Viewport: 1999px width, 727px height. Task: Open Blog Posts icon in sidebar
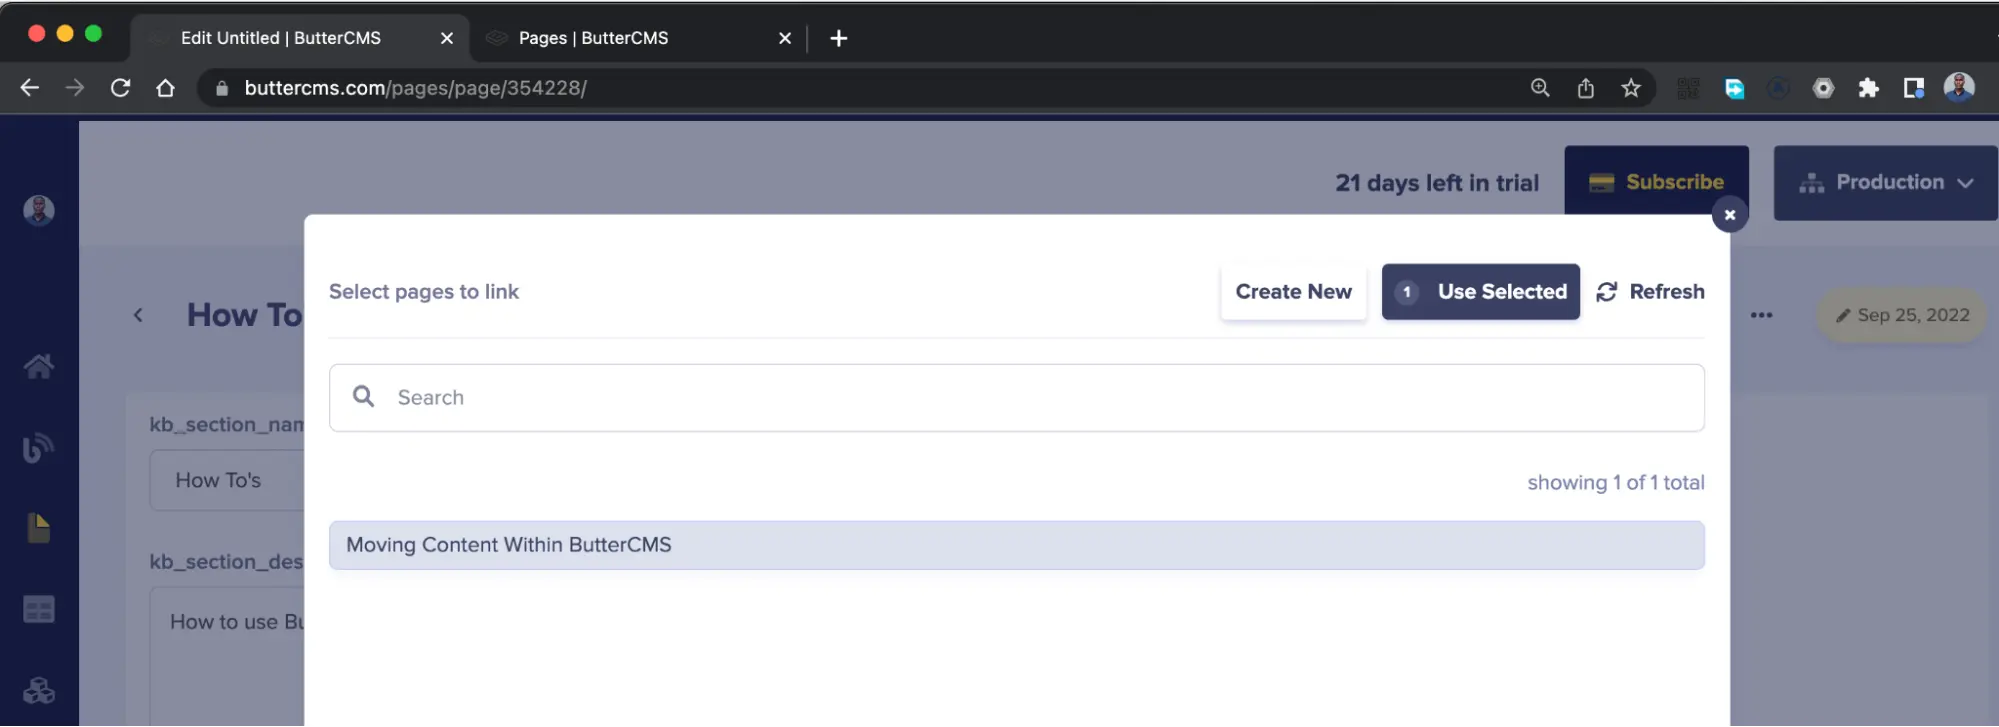pos(39,447)
